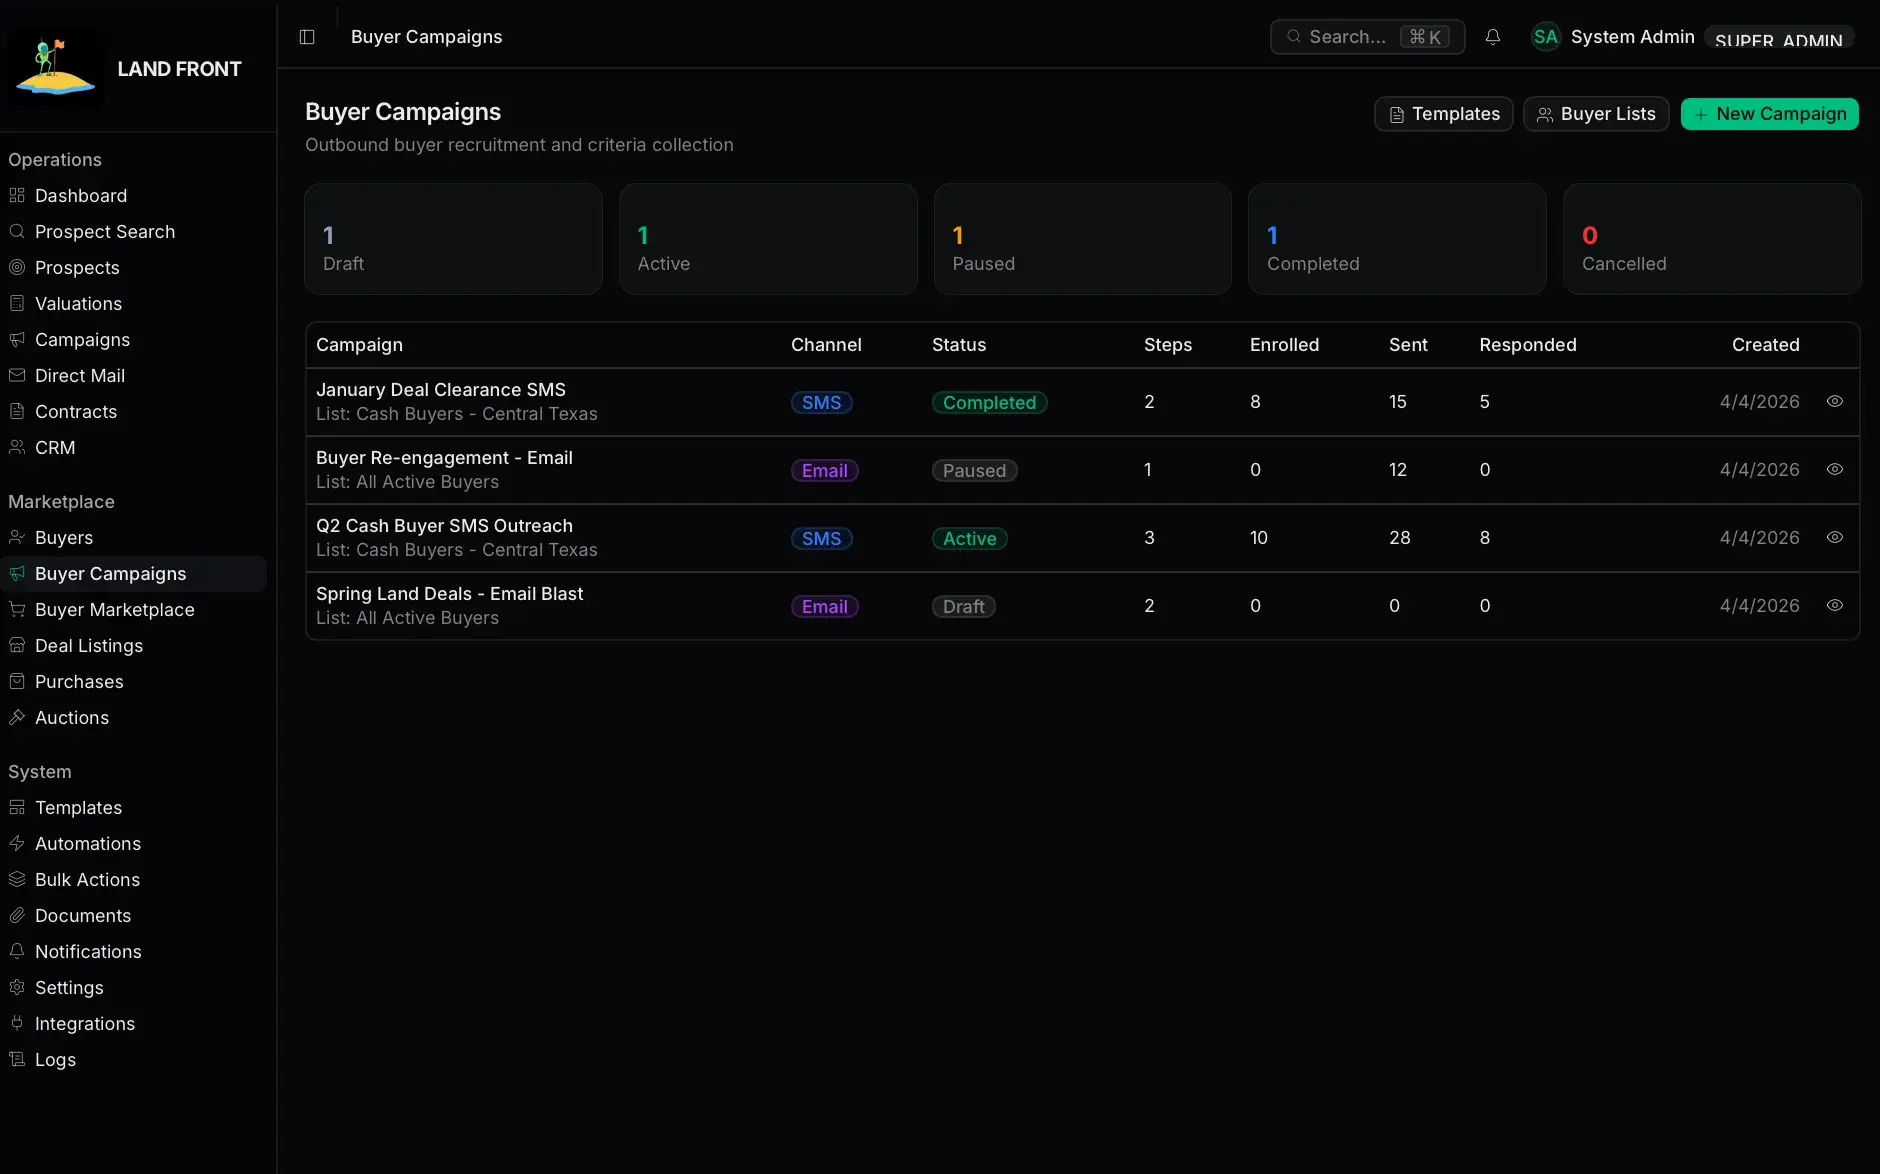This screenshot has width=1880, height=1174.
Task: Click the SA user avatar
Action: pos(1545,37)
